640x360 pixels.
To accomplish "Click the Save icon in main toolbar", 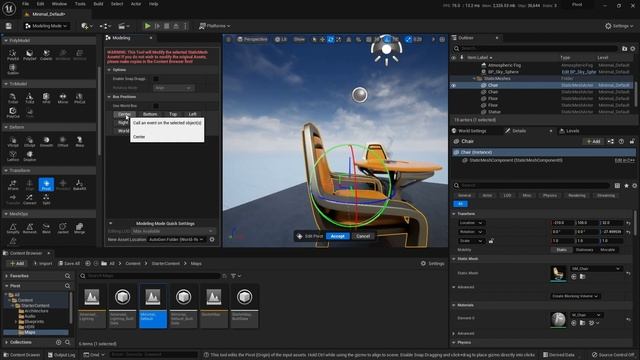I will pos(9,26).
